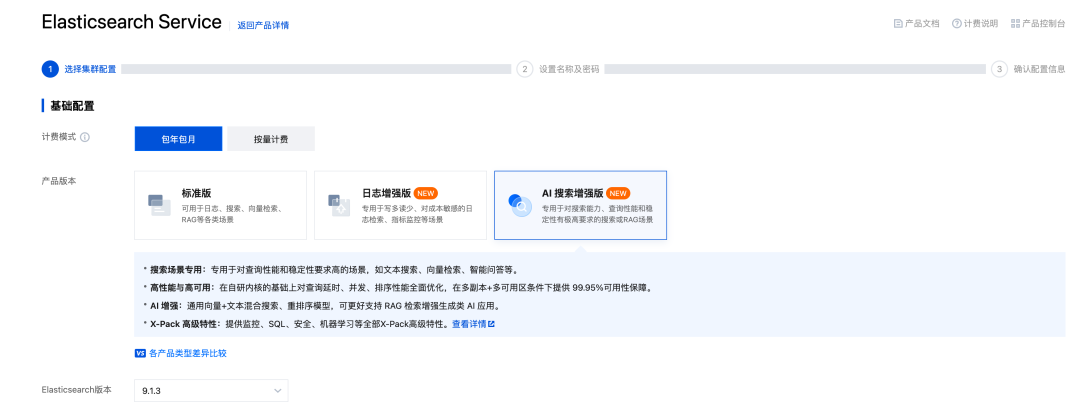Go to step 选择集群配置
This screenshot has width=1080, height=413.
click(90, 69)
